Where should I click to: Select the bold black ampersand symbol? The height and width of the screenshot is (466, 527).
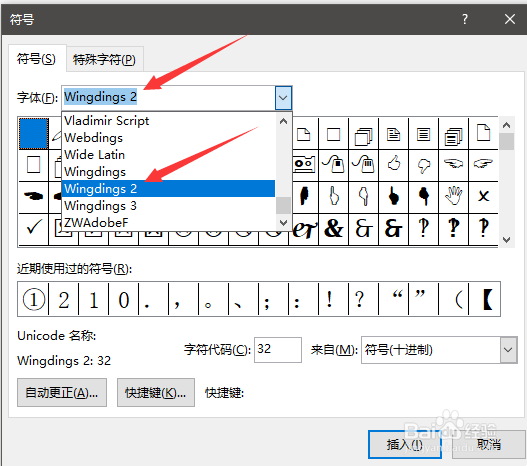(x=333, y=228)
